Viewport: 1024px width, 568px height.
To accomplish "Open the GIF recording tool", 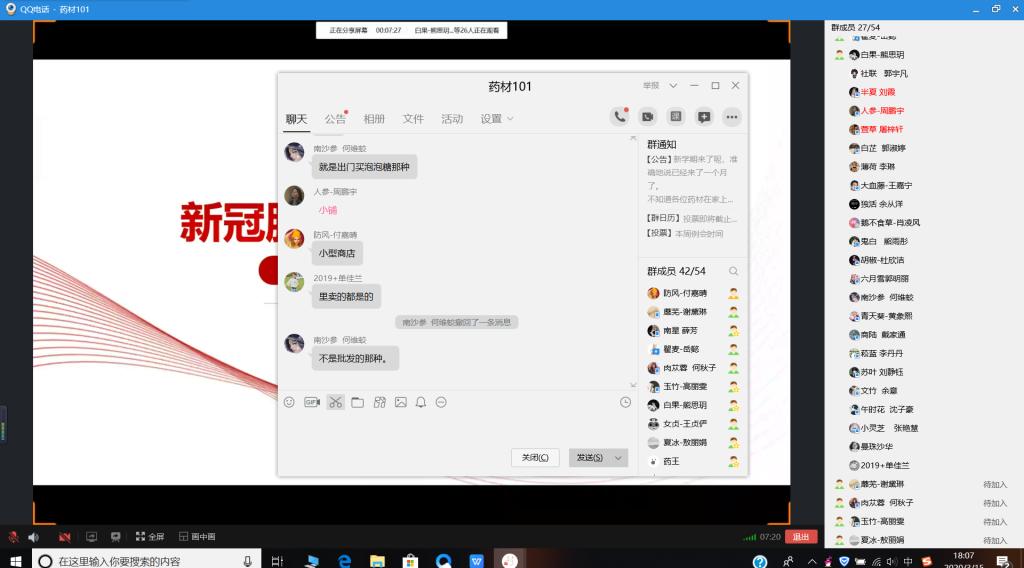I will [x=312, y=402].
